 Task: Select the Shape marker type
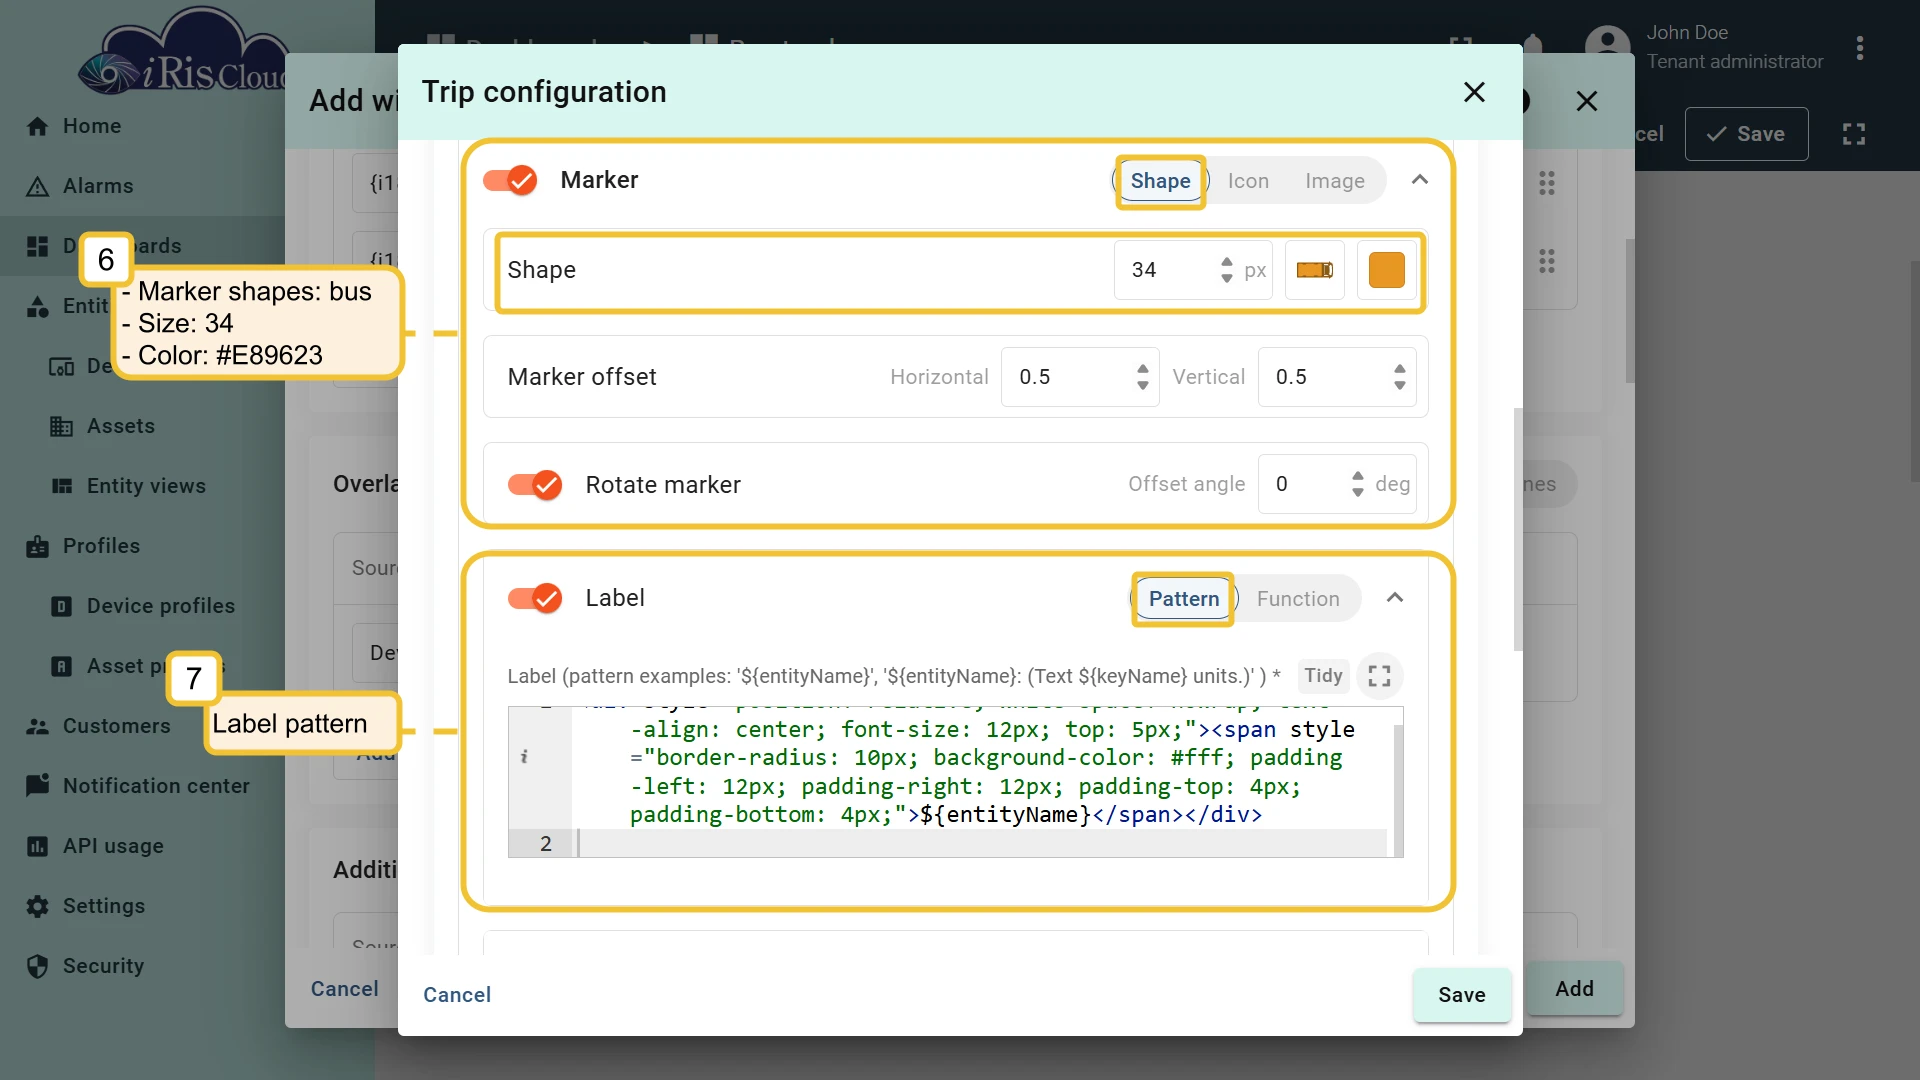point(1160,181)
